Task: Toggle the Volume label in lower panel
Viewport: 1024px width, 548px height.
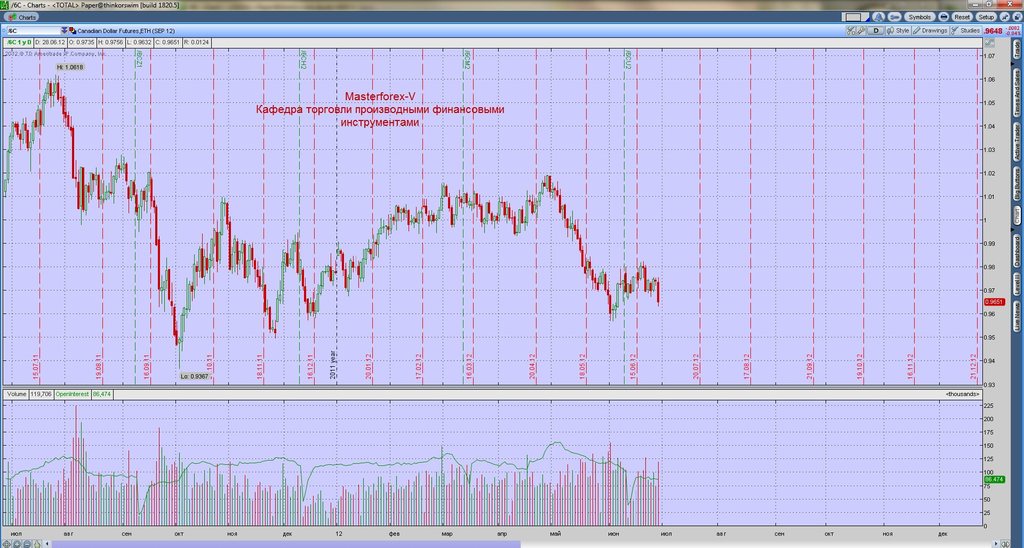Action: 16,395
